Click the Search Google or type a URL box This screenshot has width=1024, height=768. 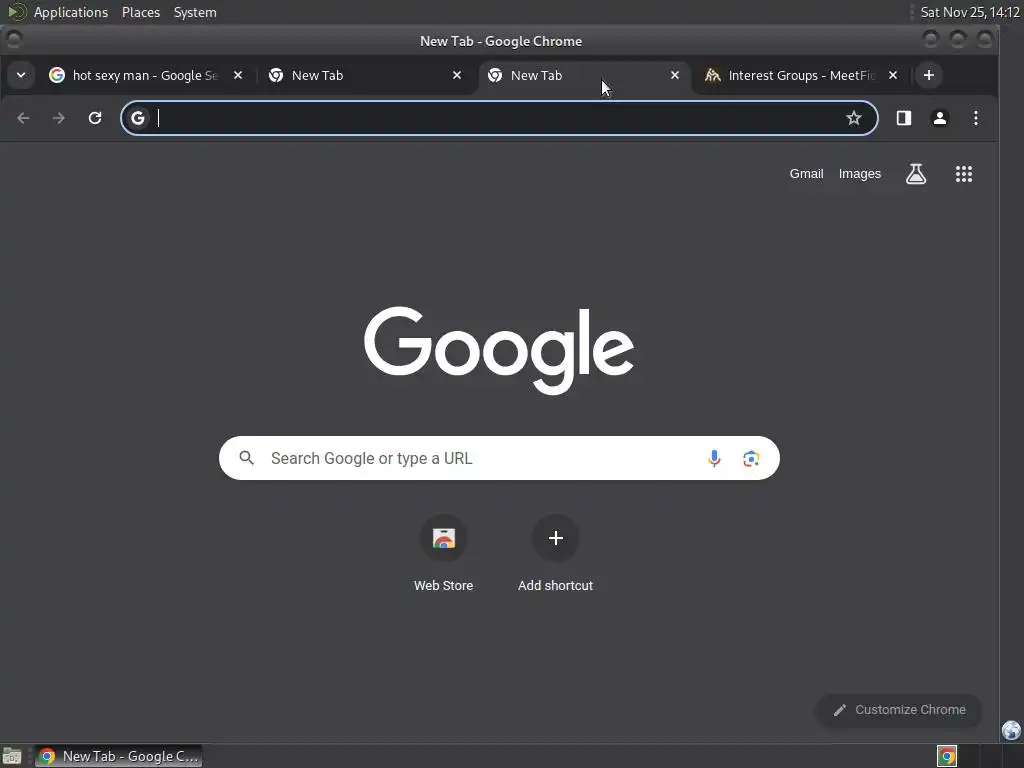click(x=499, y=458)
